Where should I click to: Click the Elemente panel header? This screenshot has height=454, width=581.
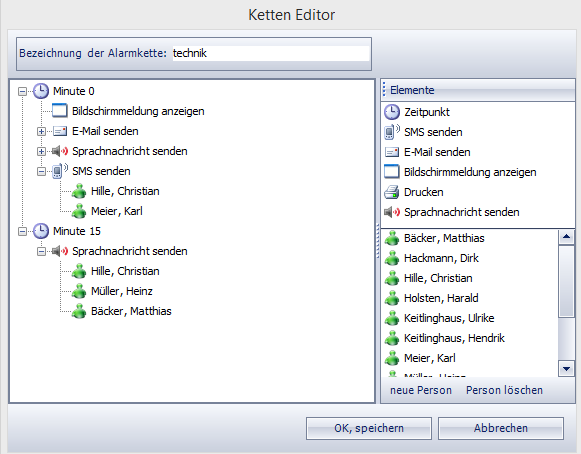pyautogui.click(x=478, y=90)
